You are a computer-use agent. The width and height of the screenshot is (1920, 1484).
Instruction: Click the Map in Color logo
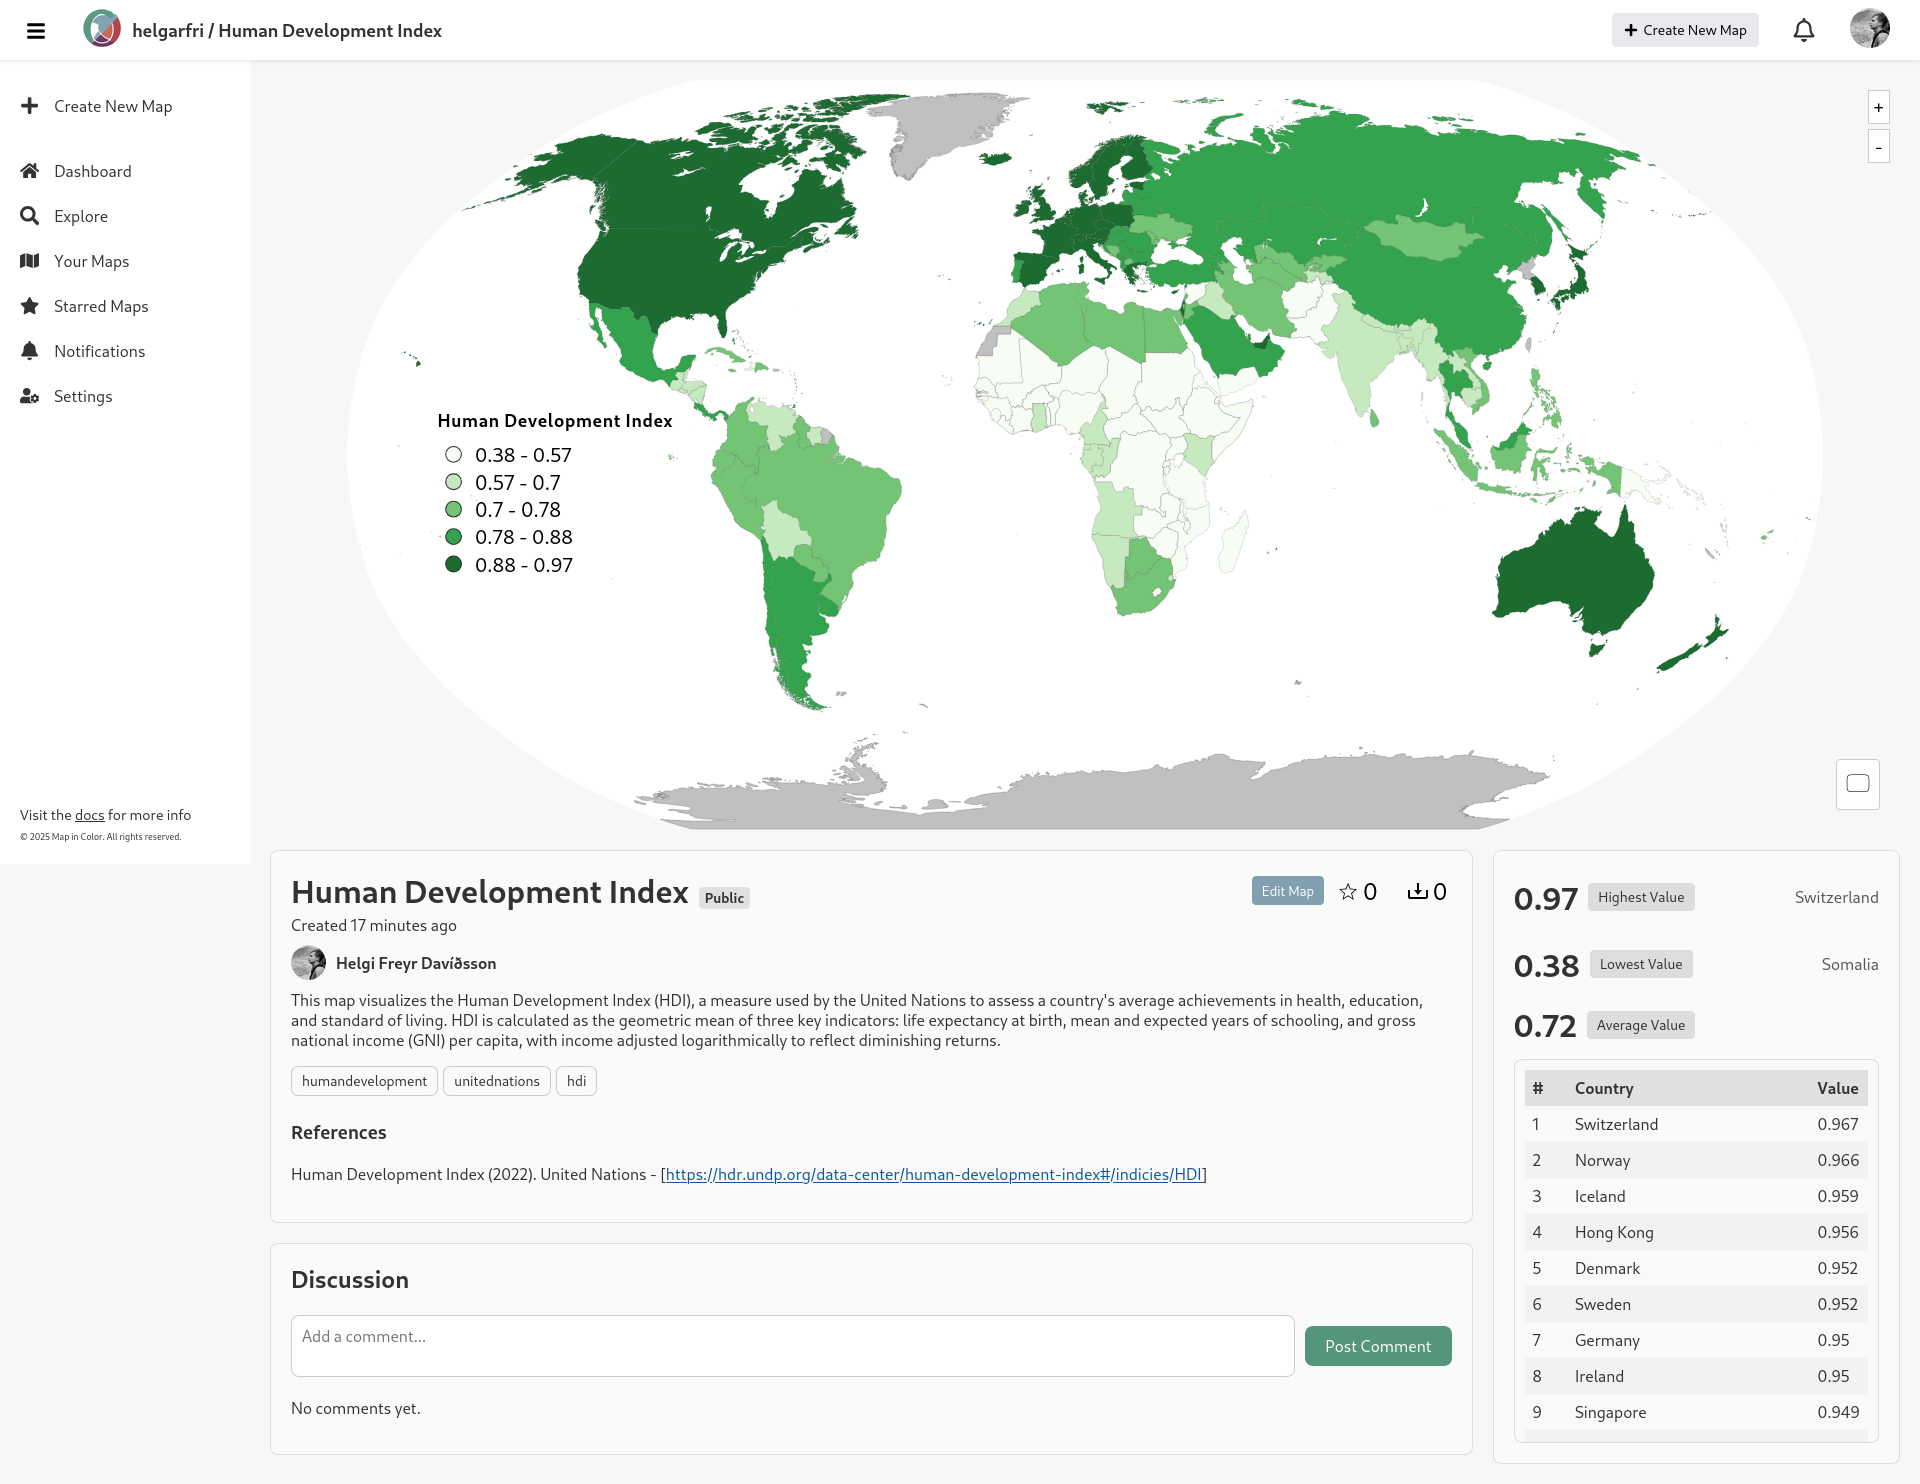102,30
